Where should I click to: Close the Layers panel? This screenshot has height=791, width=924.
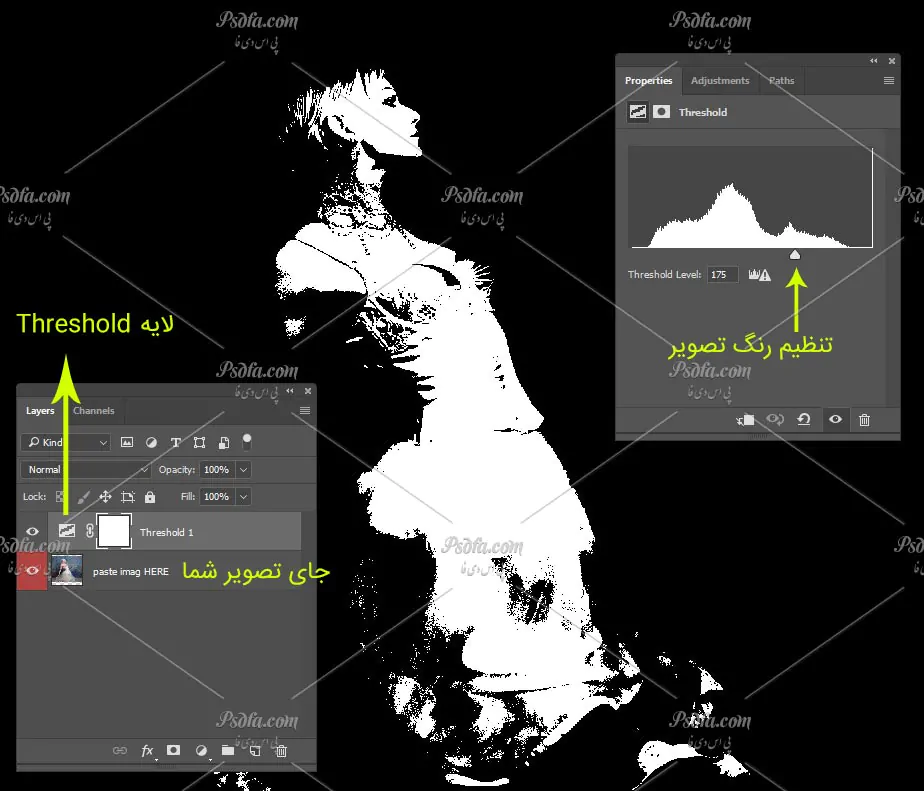(x=308, y=391)
